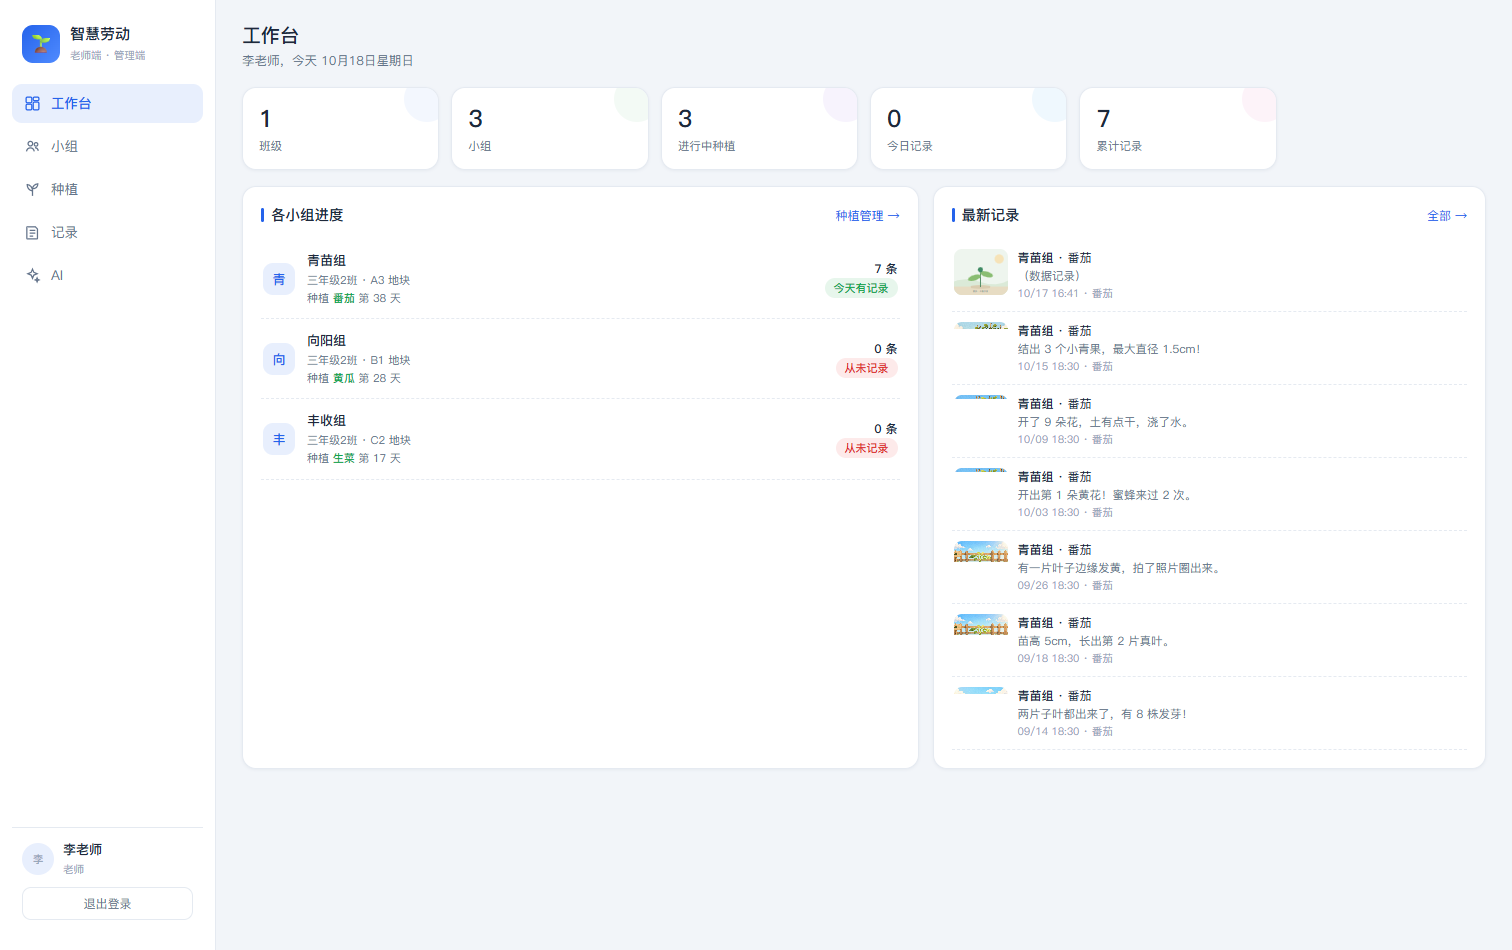
Task: Click the 智慧劳动 sprout logo icon
Action: pos(41,44)
